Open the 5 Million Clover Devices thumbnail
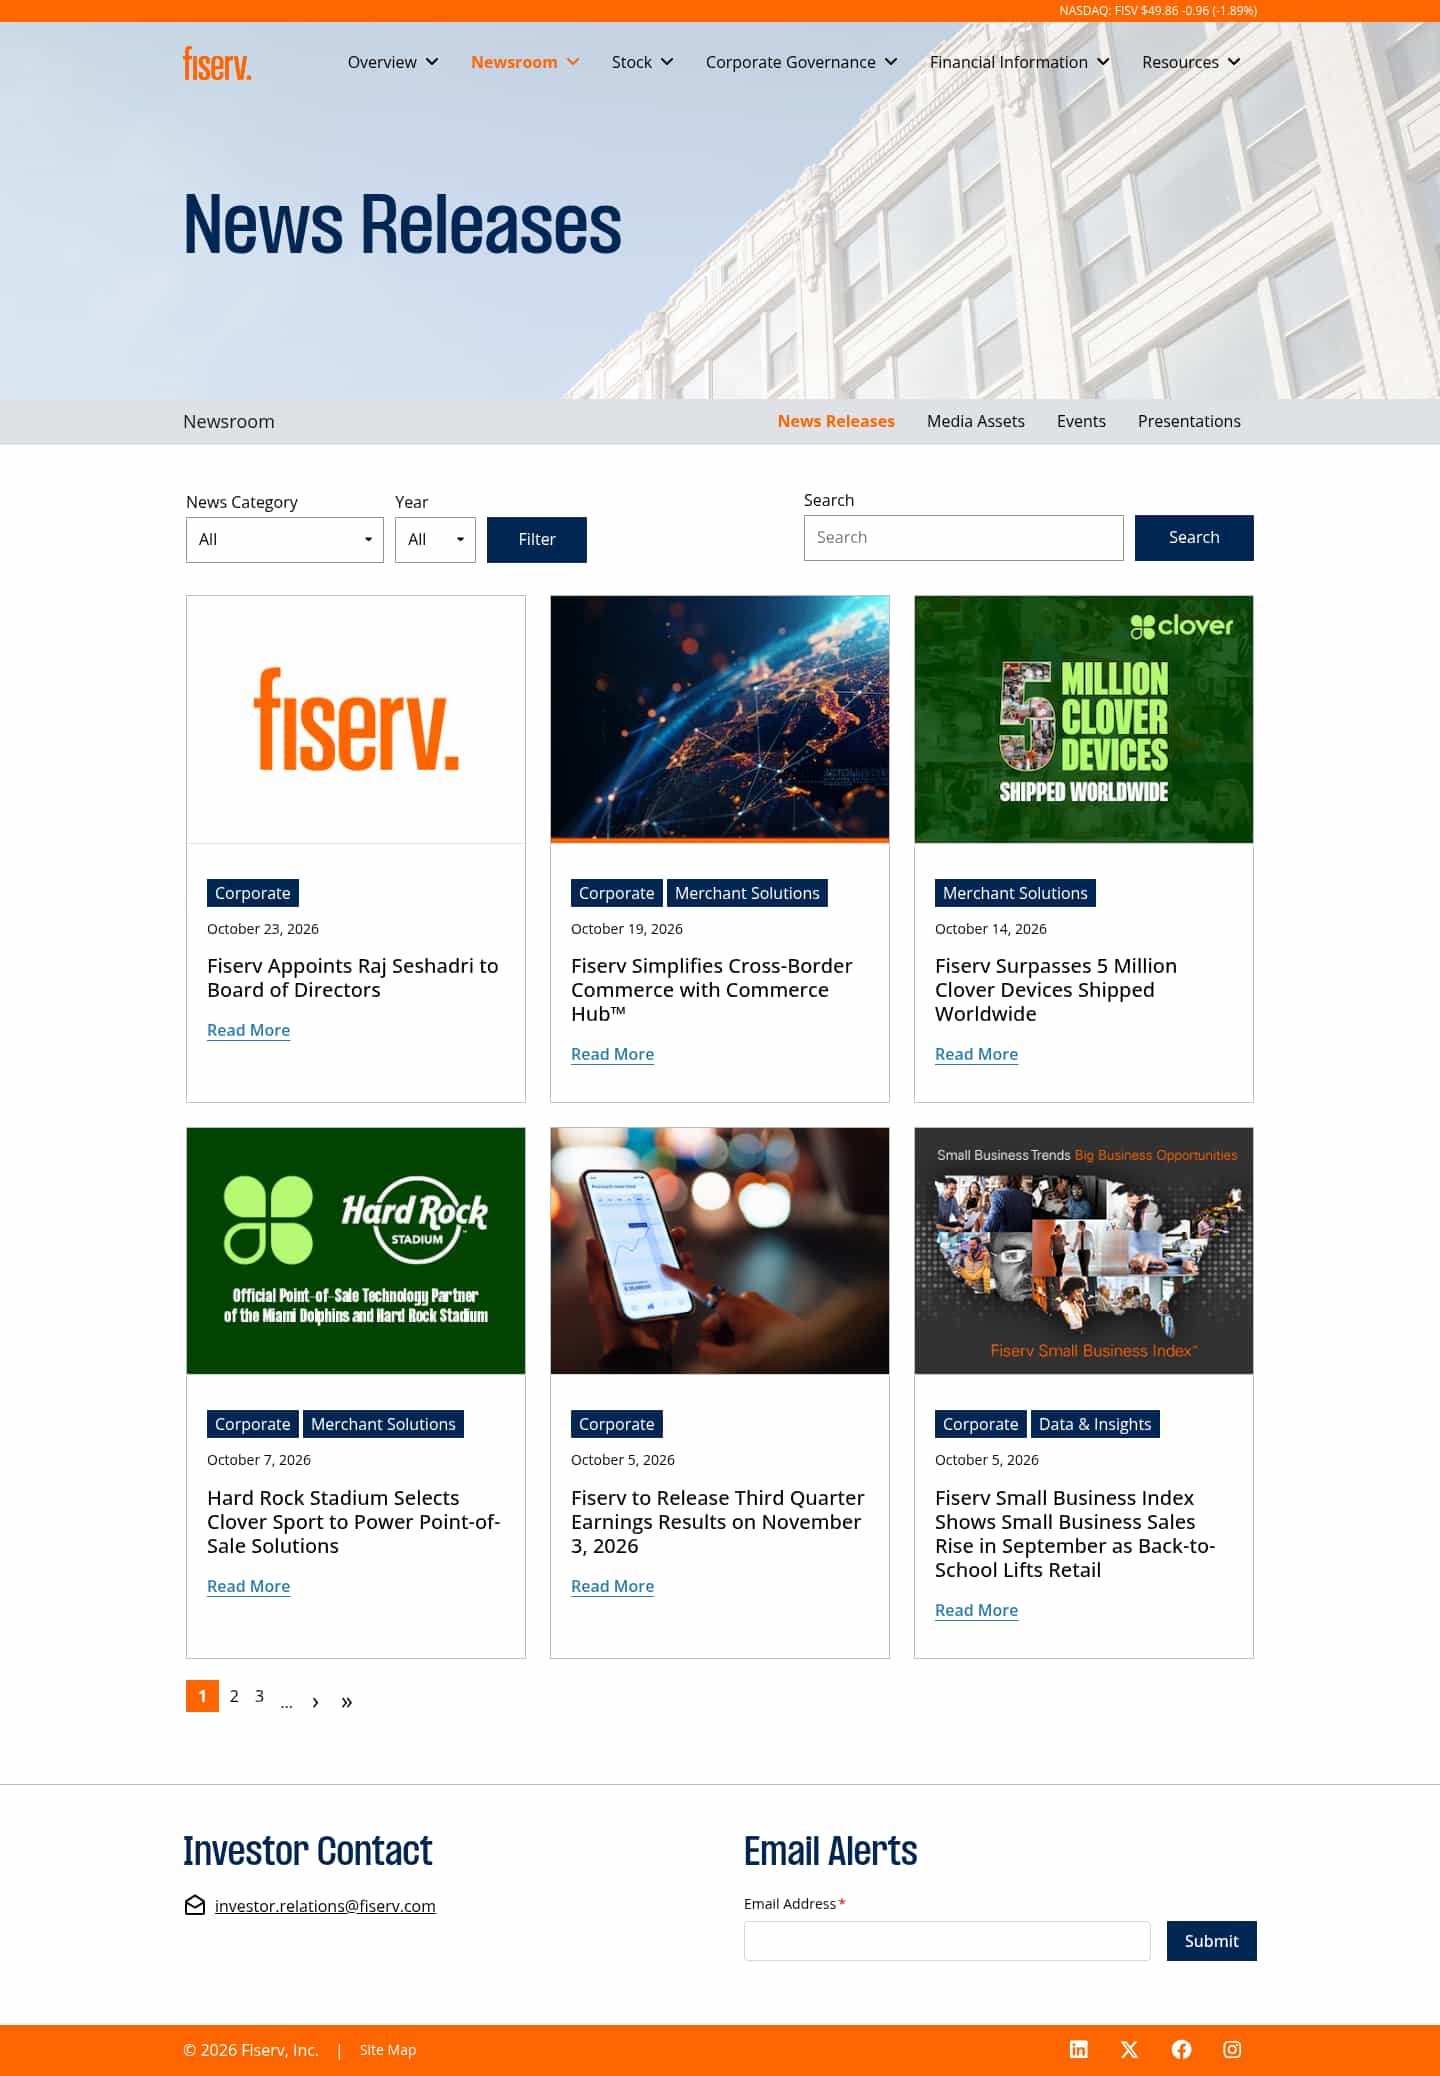Screen dimensions: 1440x2076 point(1084,720)
